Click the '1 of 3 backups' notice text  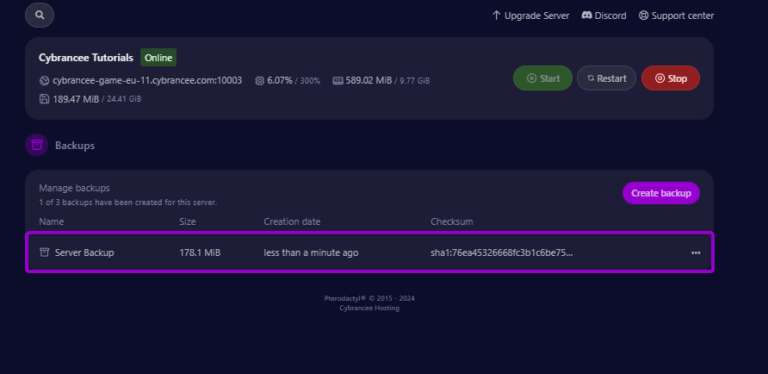click(x=128, y=202)
